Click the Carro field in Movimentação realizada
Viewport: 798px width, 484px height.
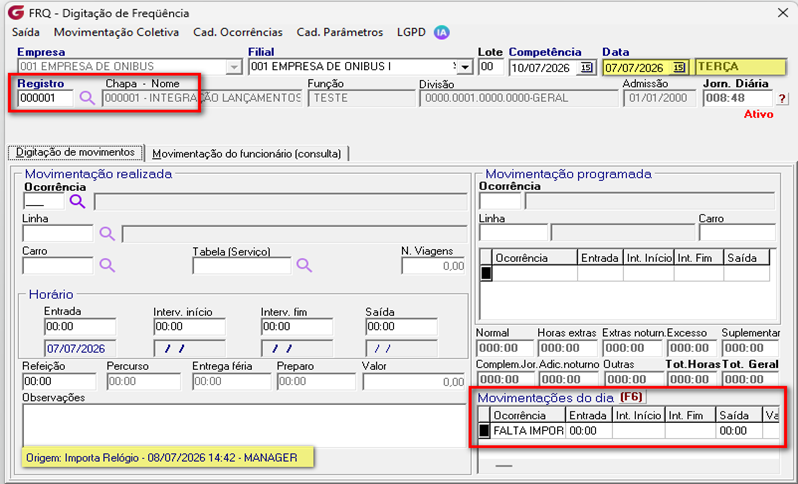coord(58,265)
